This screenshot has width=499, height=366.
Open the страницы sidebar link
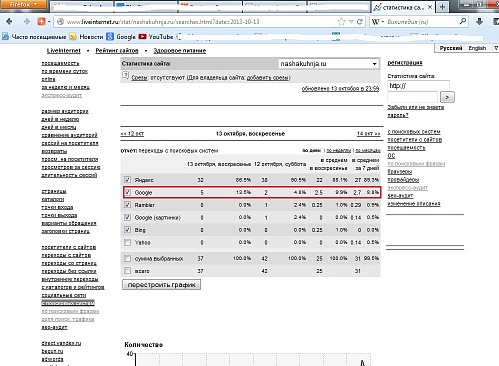tap(54, 192)
